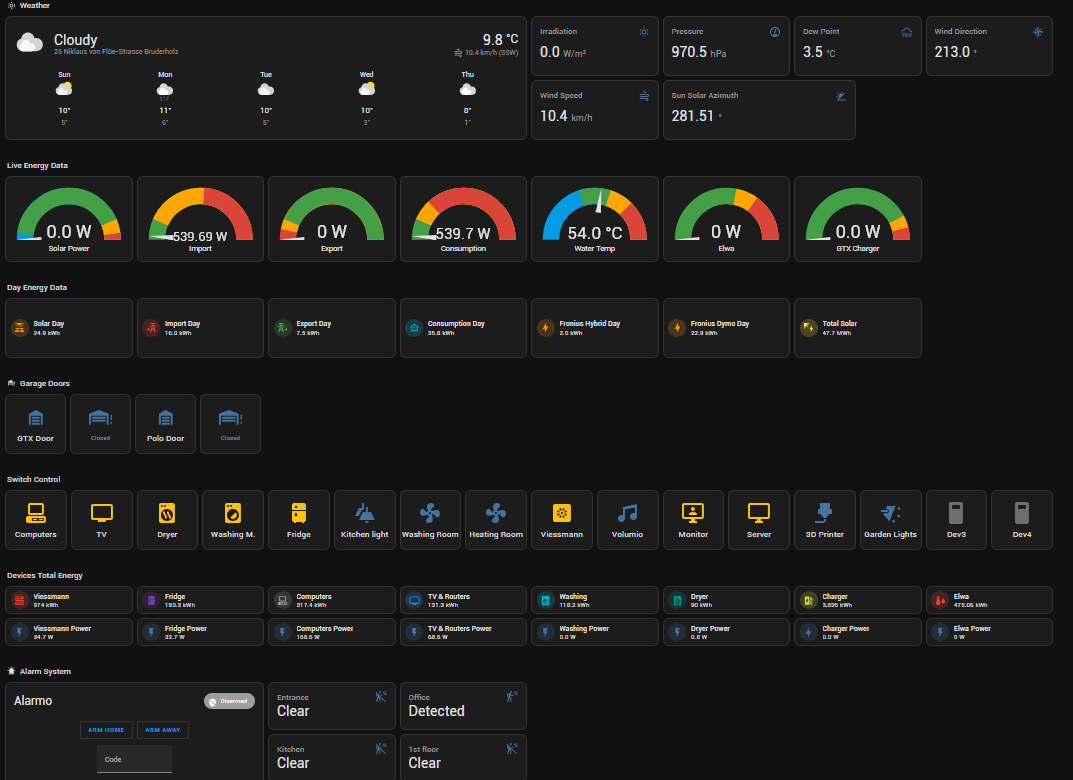Open the Water Temp gauge
The height and width of the screenshot is (780, 1073).
(x=595, y=219)
